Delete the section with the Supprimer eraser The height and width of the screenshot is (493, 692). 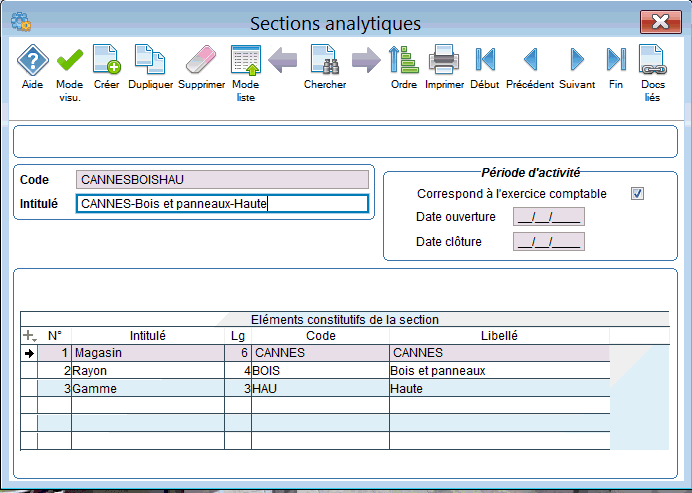click(x=201, y=59)
